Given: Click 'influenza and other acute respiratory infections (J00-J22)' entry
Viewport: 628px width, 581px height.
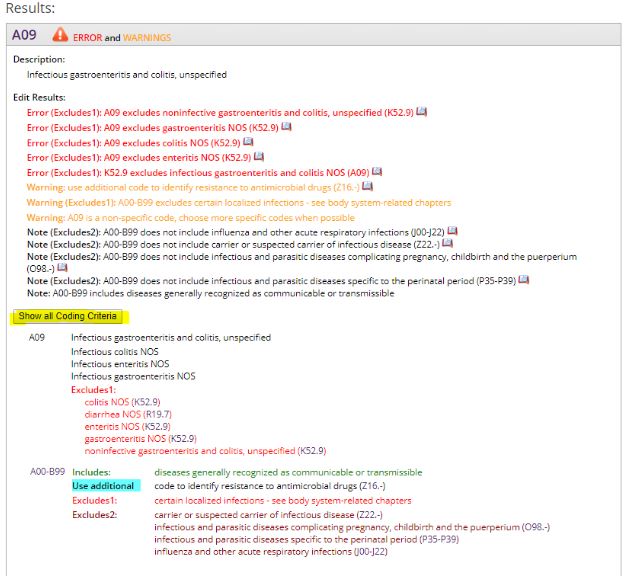Looking at the screenshot, I should click(x=271, y=552).
